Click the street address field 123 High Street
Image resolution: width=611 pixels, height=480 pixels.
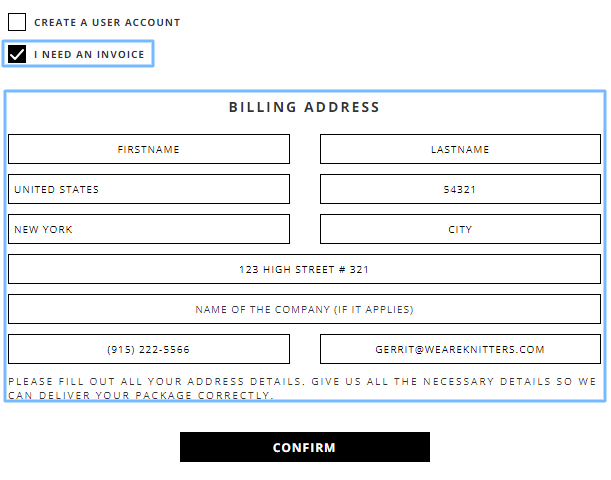point(304,269)
